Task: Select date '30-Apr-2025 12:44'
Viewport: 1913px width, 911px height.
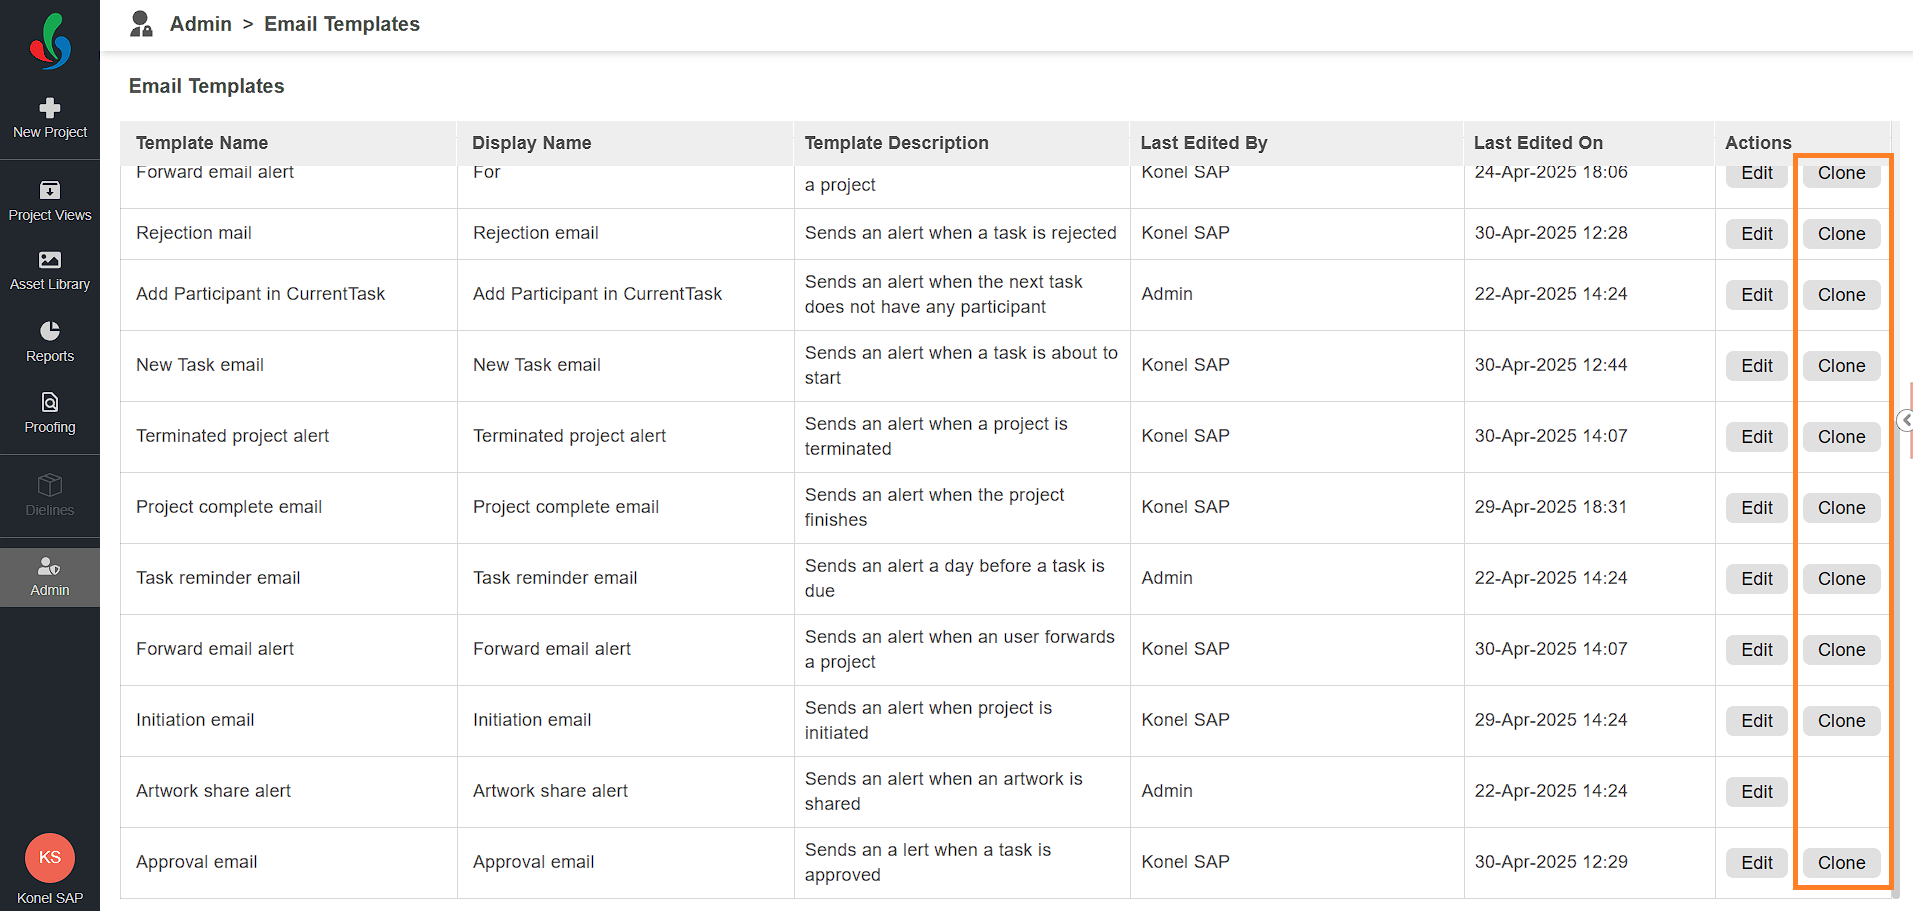Action: (x=1551, y=365)
